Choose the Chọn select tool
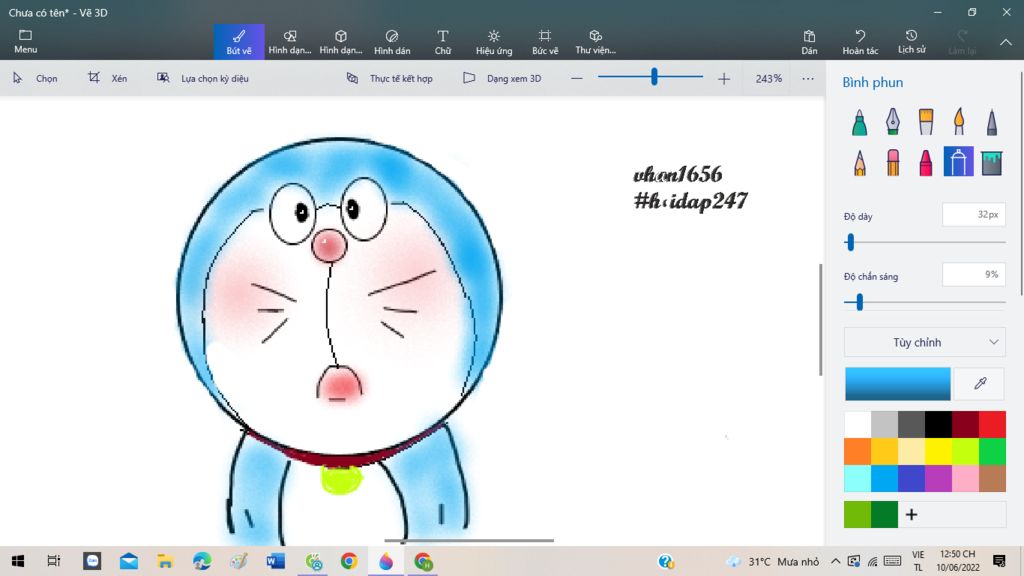The width and height of the screenshot is (1024, 576). (35, 78)
